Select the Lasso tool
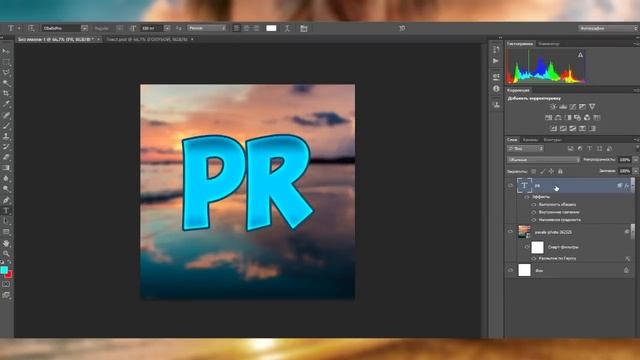The width and height of the screenshot is (640, 360). tap(6, 72)
